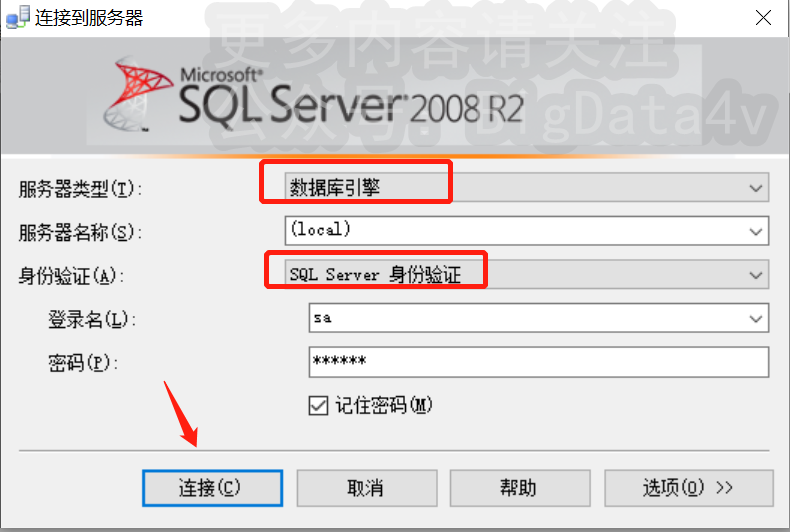Open the 服务器名称 dropdown arrow
Screen dimensions: 790x532
click(755, 231)
